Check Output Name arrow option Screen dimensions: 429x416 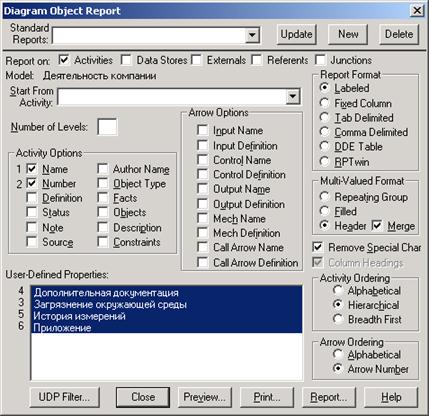[x=202, y=189]
